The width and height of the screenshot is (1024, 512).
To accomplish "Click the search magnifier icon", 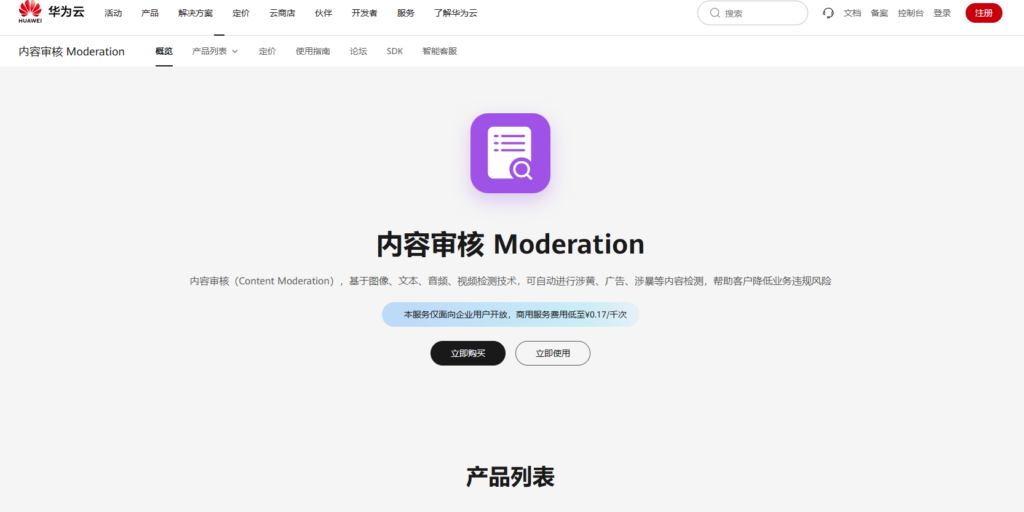I will point(714,13).
